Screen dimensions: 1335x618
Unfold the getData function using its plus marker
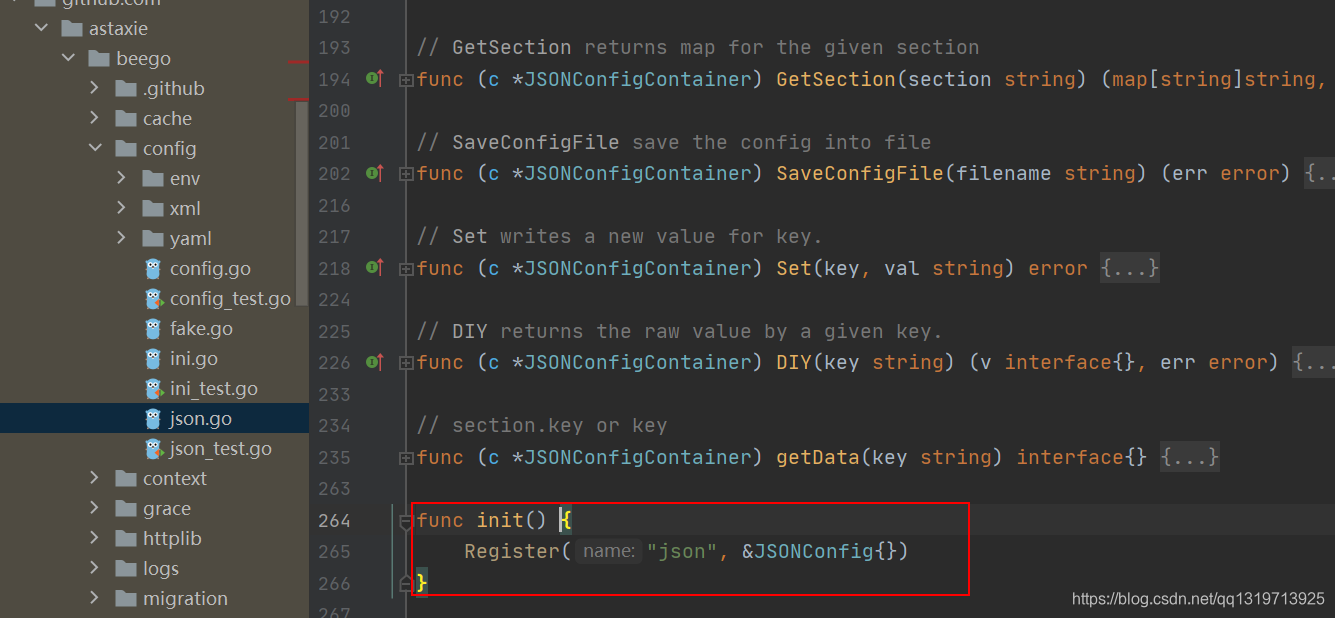pyautogui.click(x=406, y=458)
